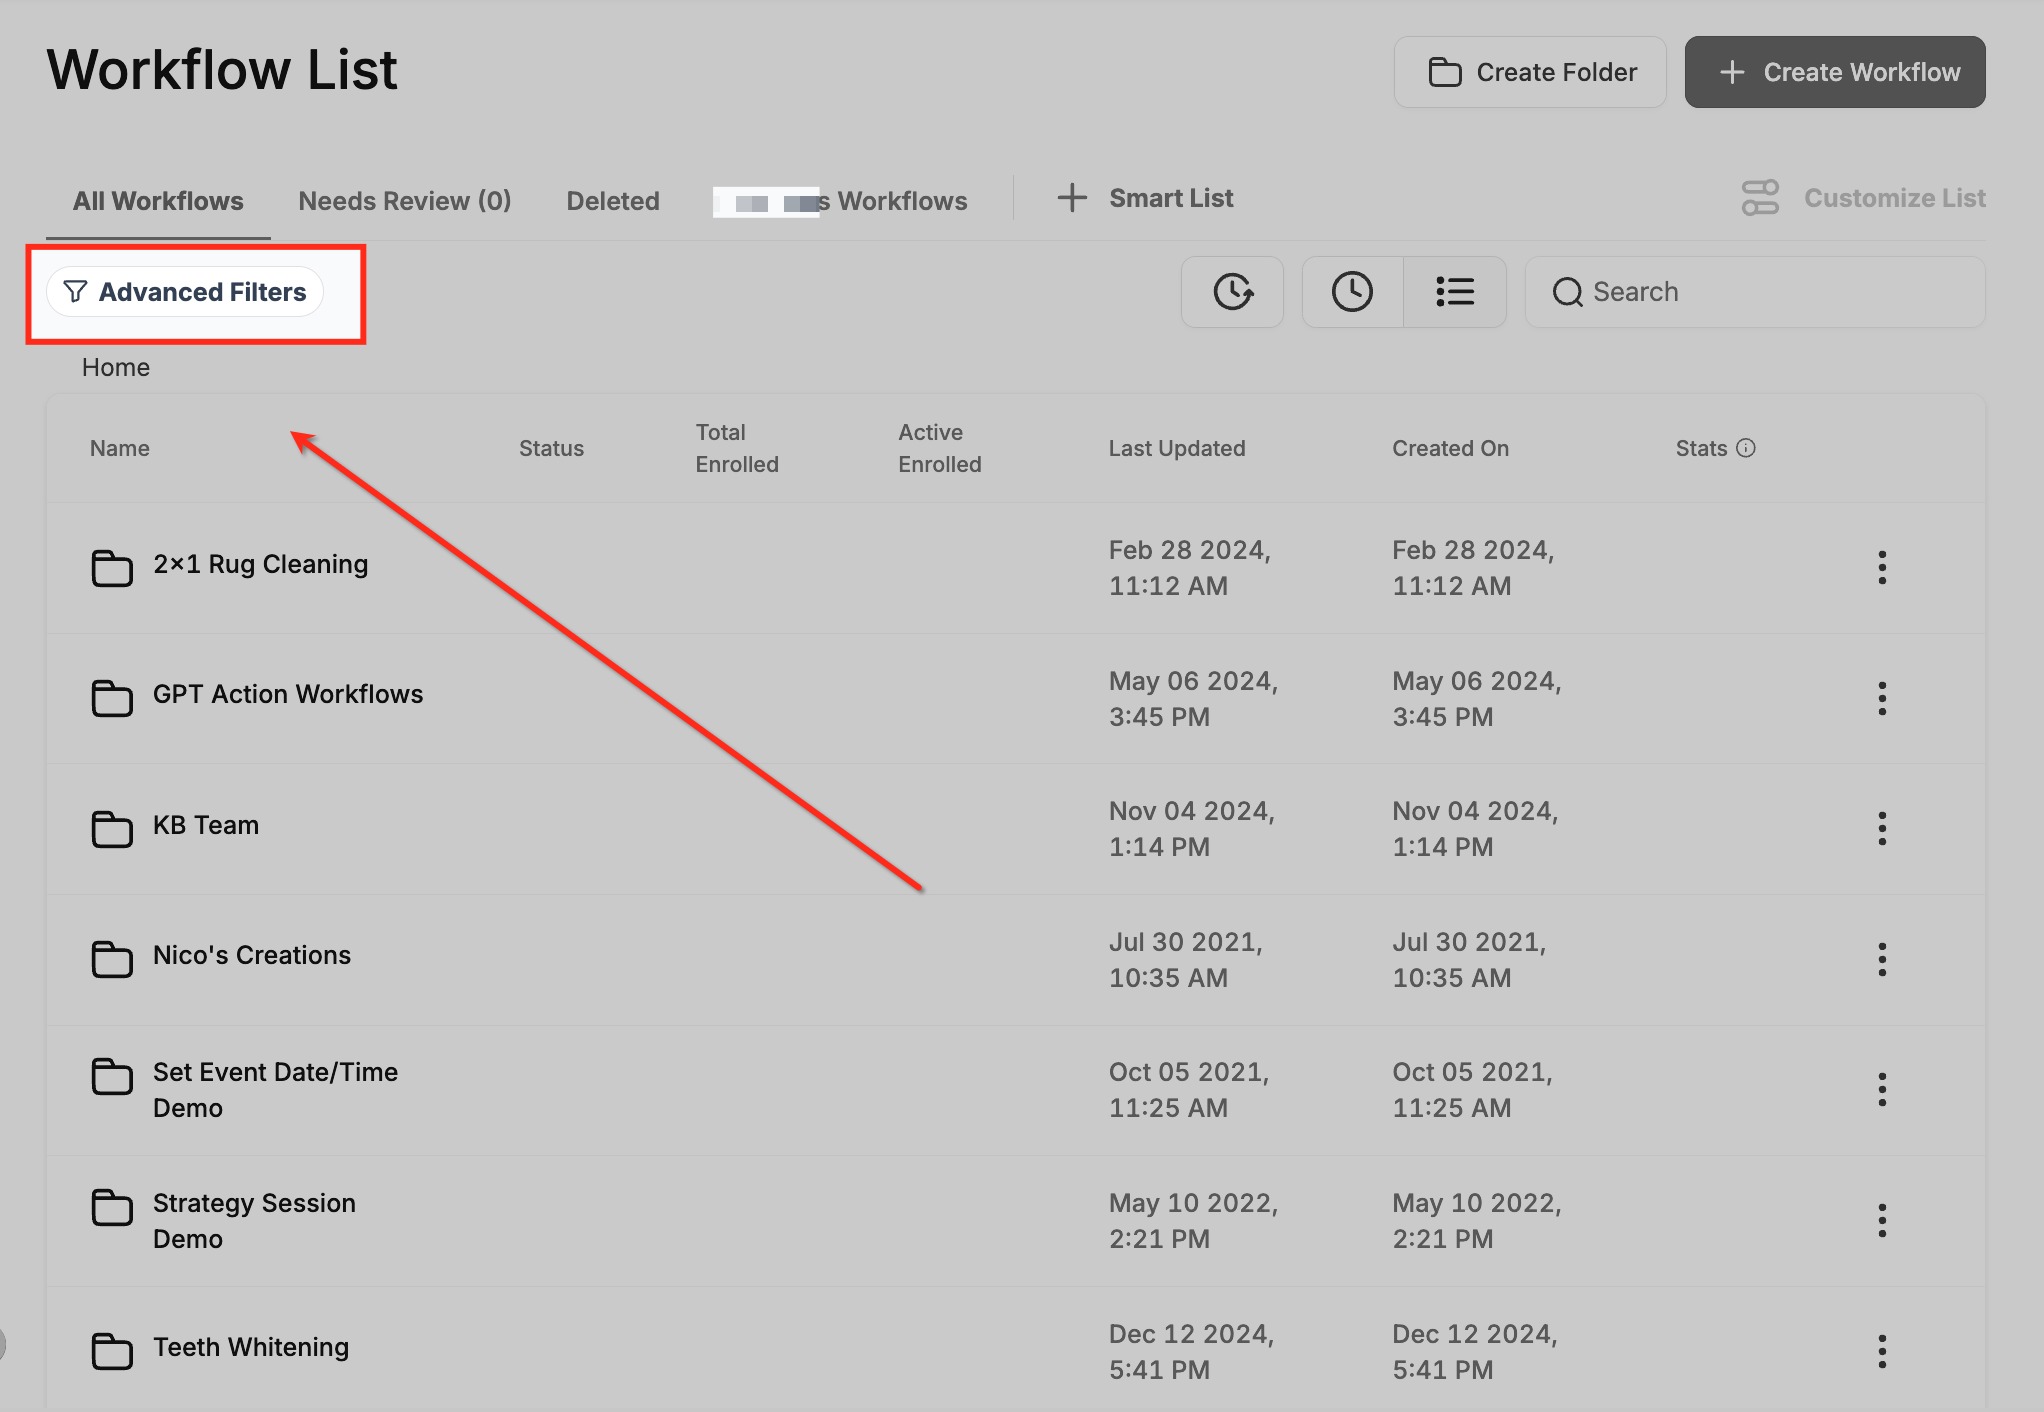
Task: Add a new Smart List
Action: (1146, 198)
